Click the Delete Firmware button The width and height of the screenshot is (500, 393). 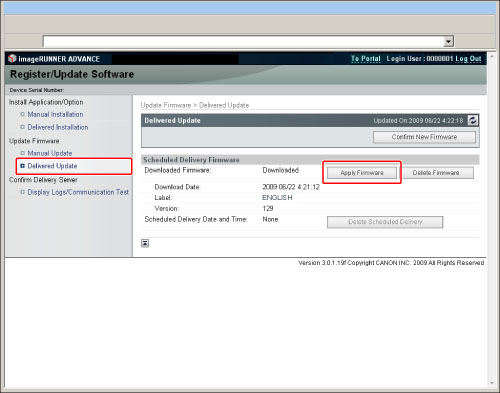(x=436, y=173)
